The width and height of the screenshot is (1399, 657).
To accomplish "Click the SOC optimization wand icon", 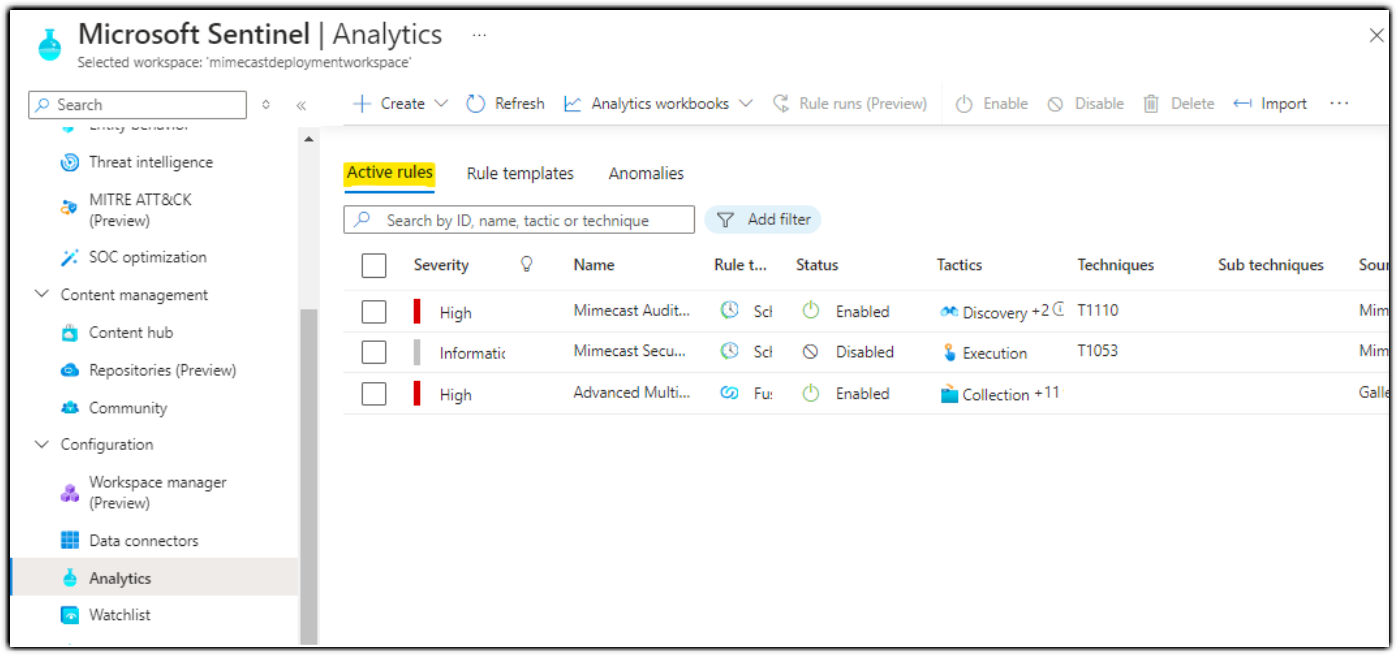I will pos(70,258).
